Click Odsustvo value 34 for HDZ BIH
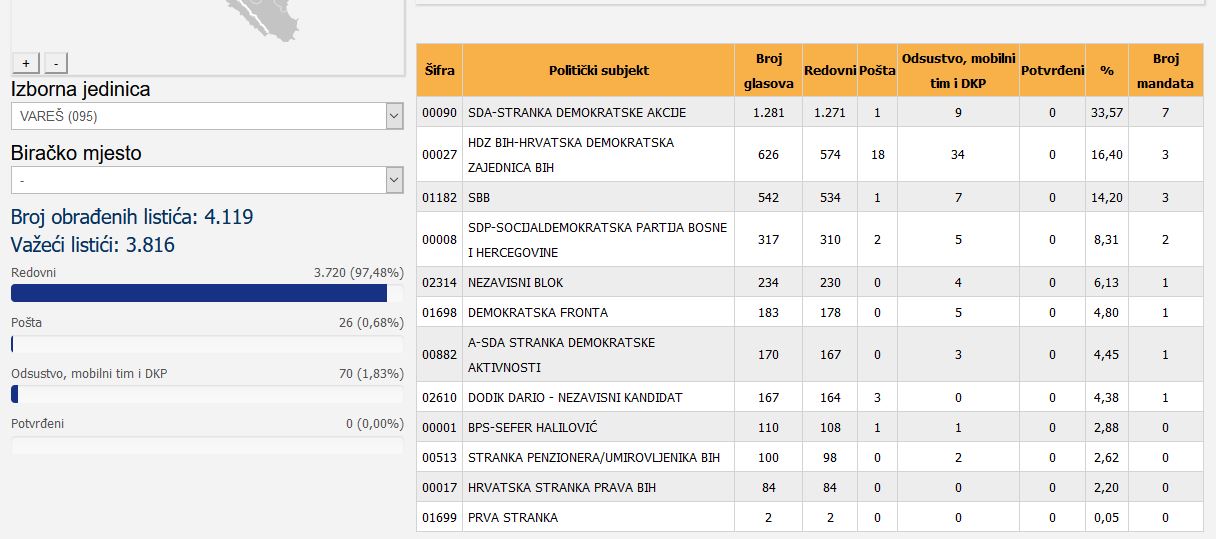 958,155
